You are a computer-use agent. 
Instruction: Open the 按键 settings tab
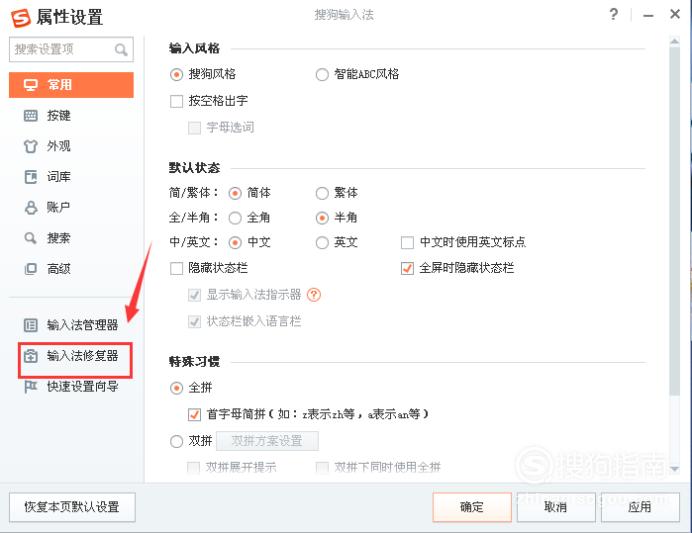coord(71,116)
